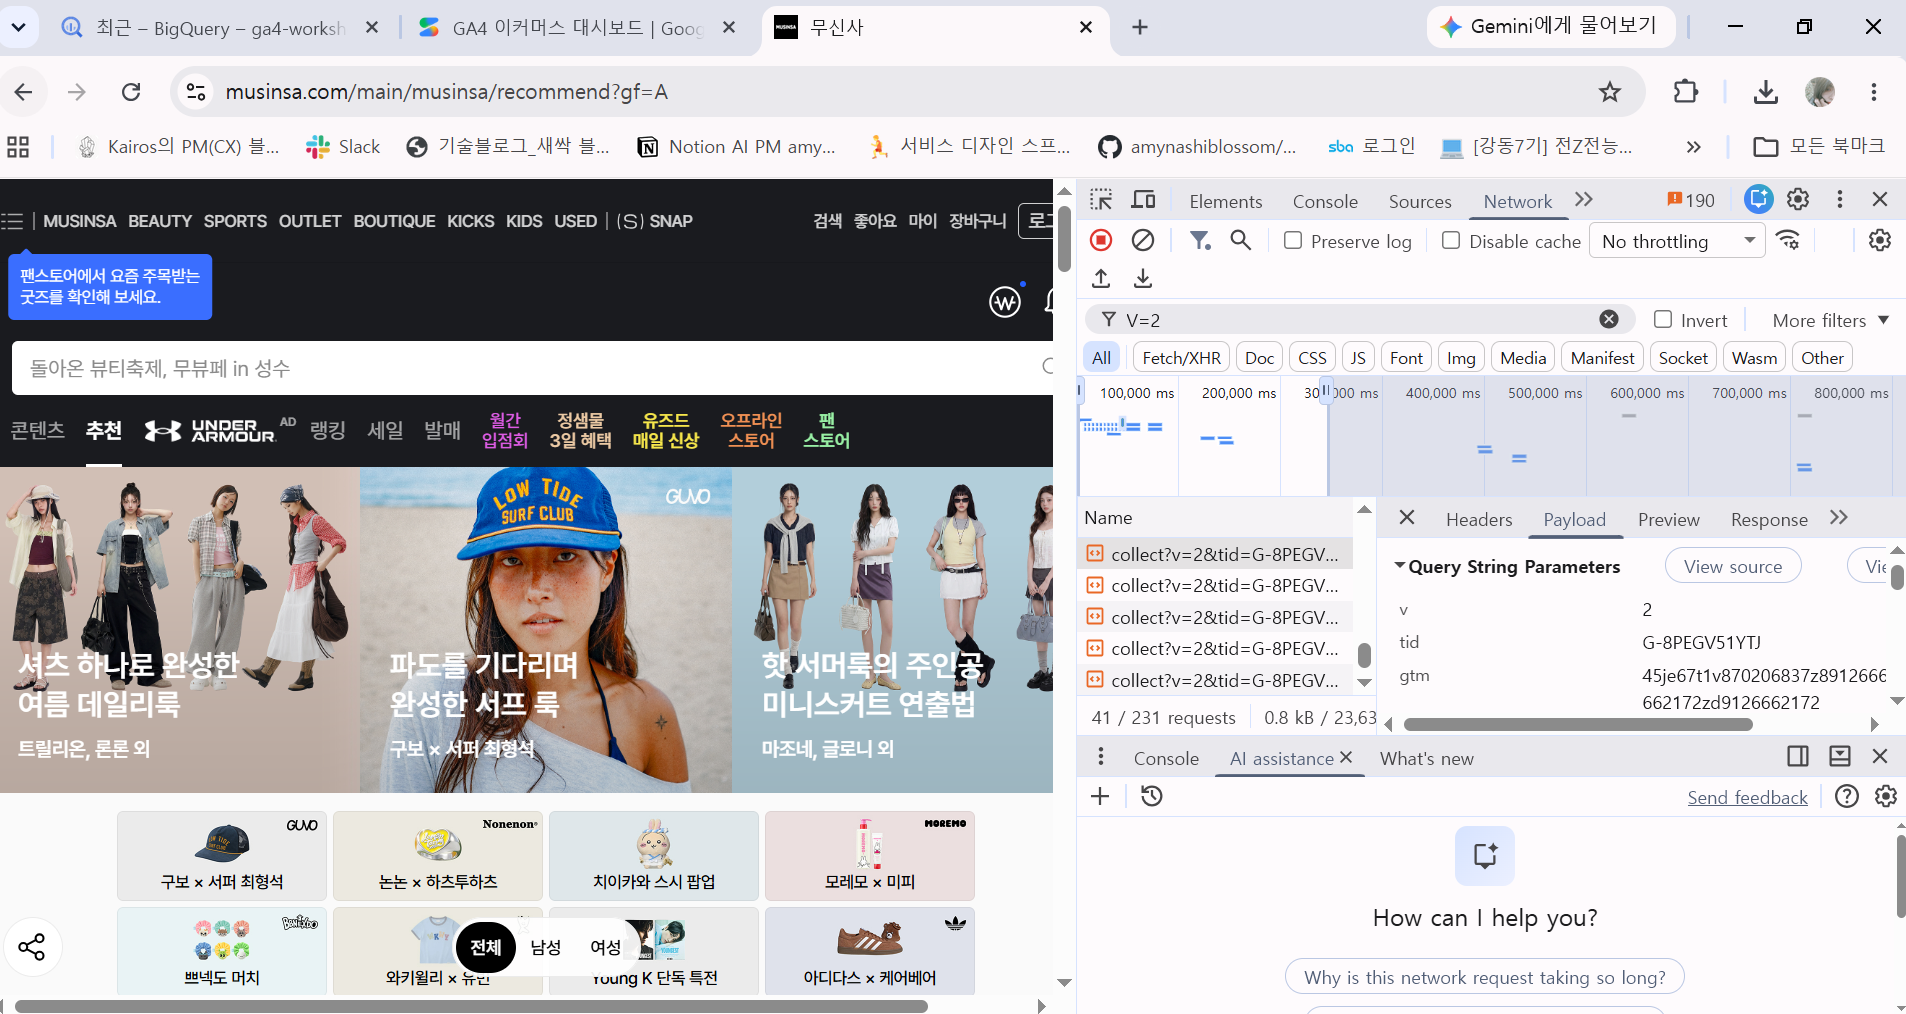Filter requests by Fetch/XHR
1906x1014 pixels.
[1181, 358]
